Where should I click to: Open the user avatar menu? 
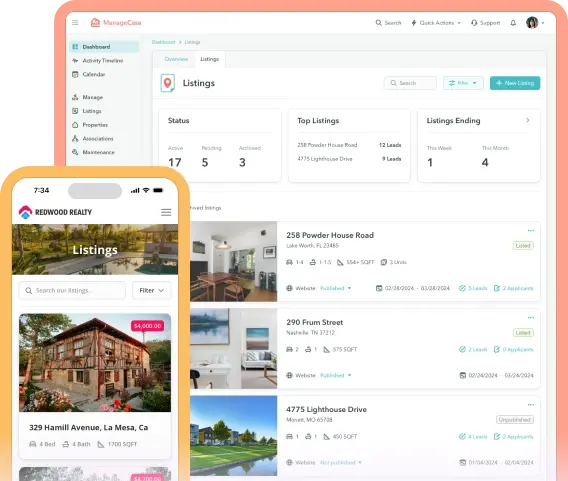click(x=535, y=22)
